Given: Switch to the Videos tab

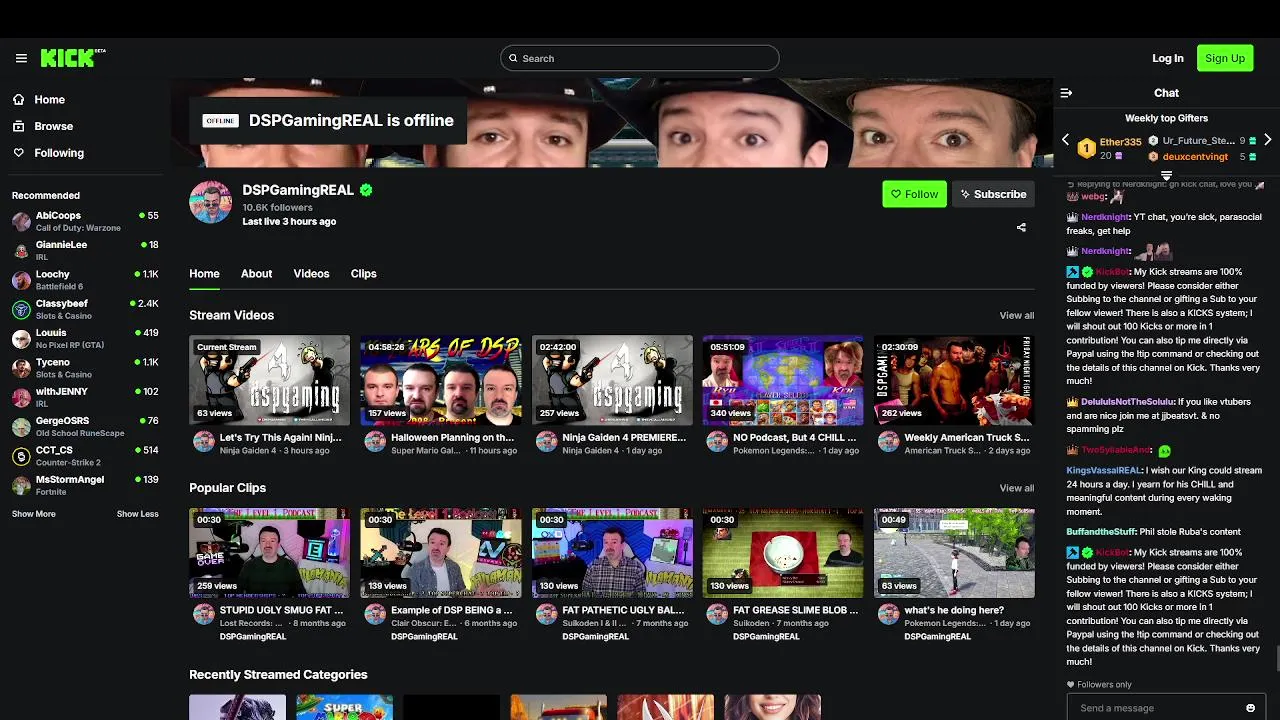Looking at the screenshot, I should [x=311, y=274].
